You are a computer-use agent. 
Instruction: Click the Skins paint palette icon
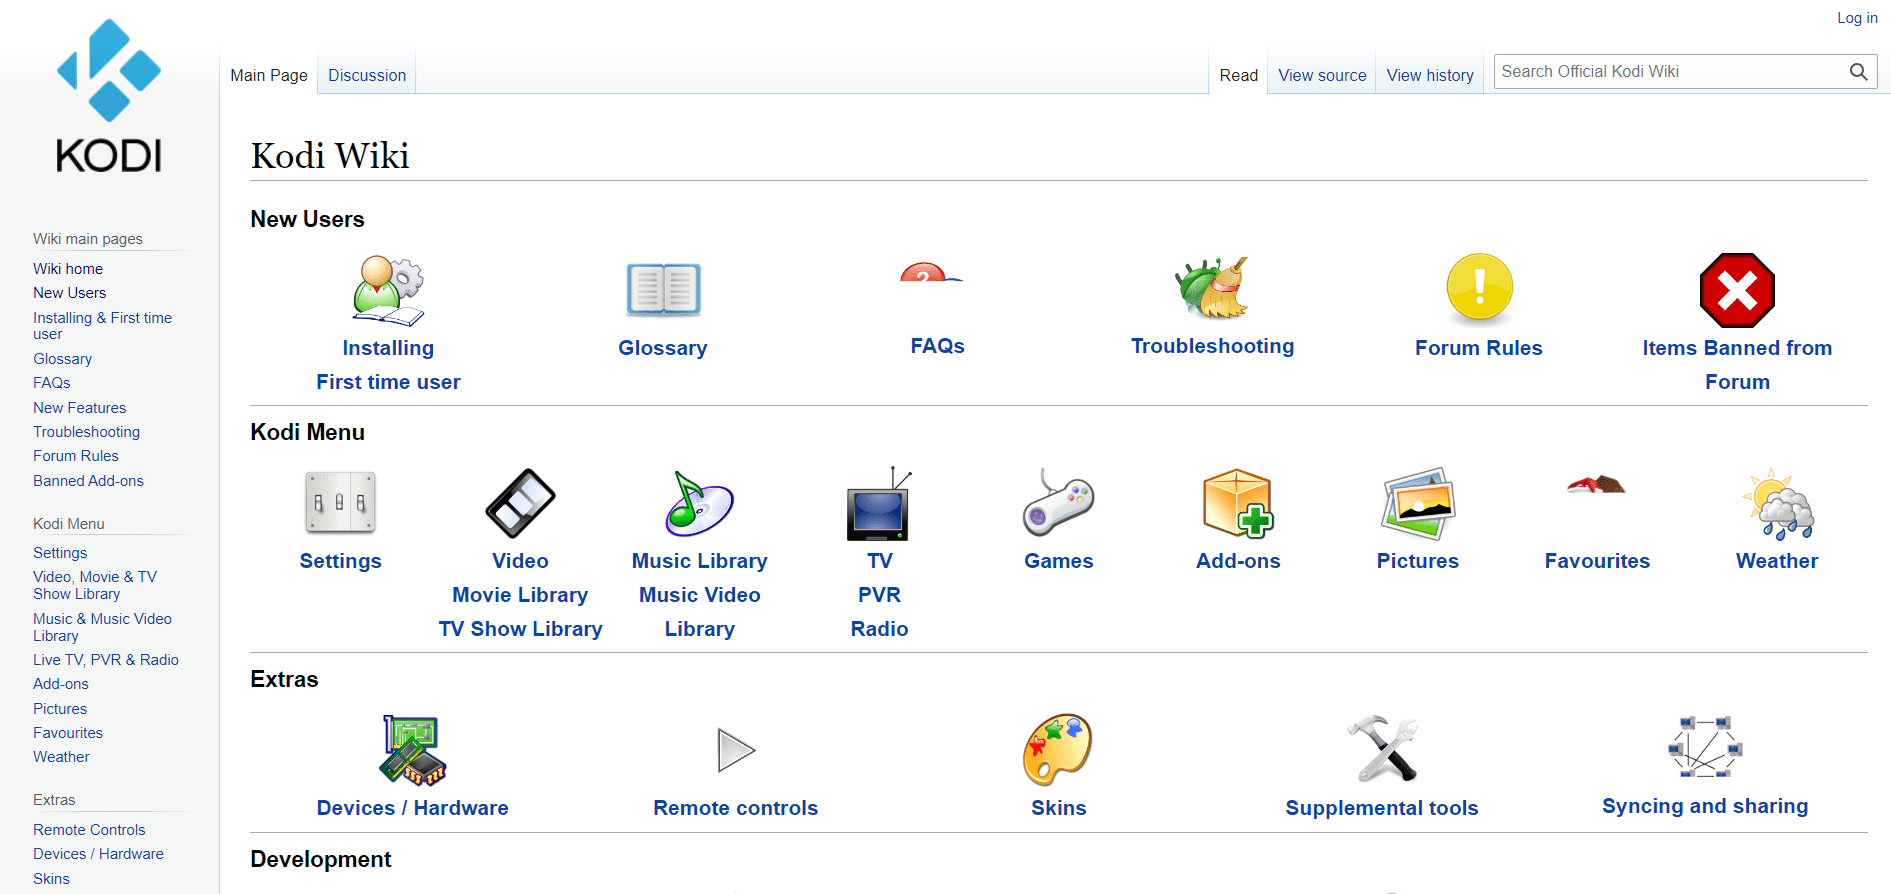coord(1058,750)
